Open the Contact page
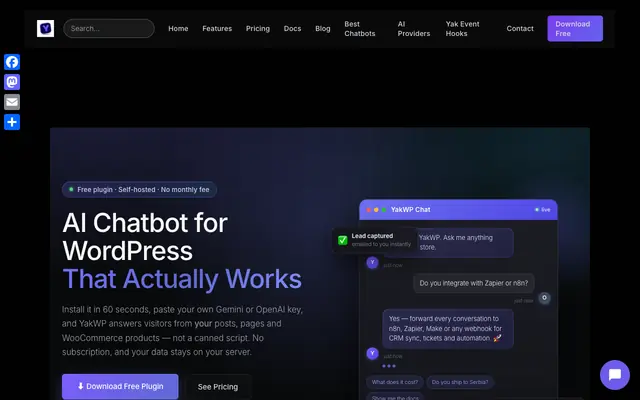 520,29
